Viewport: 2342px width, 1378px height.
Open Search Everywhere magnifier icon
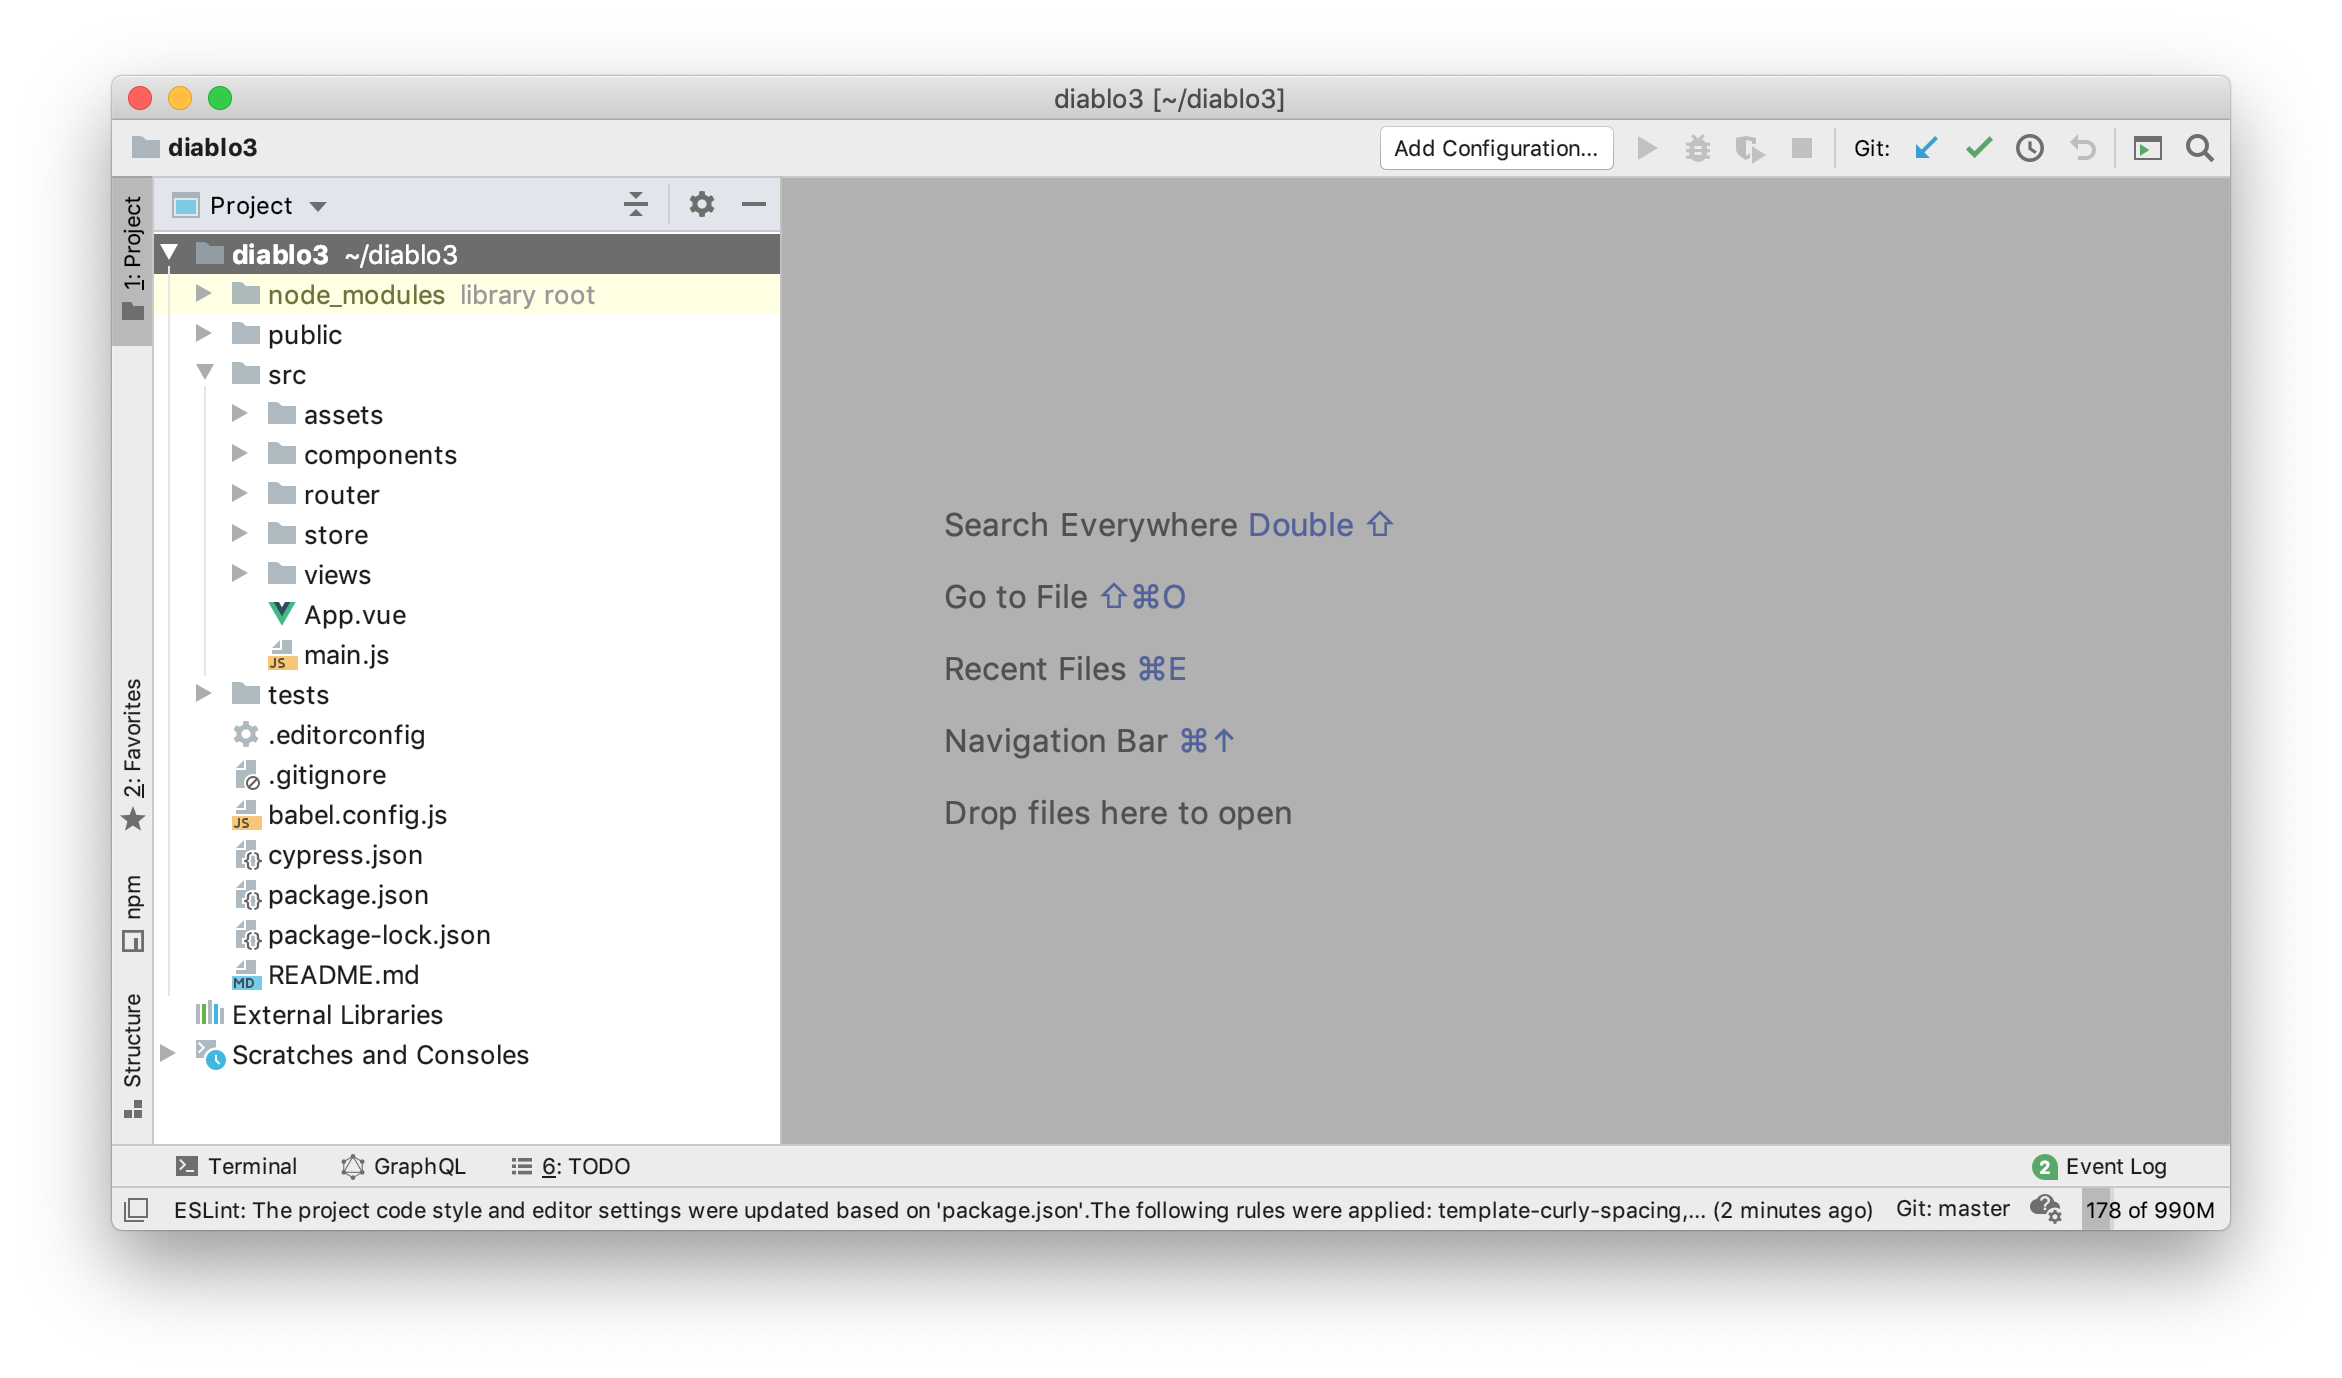[x=2199, y=149]
